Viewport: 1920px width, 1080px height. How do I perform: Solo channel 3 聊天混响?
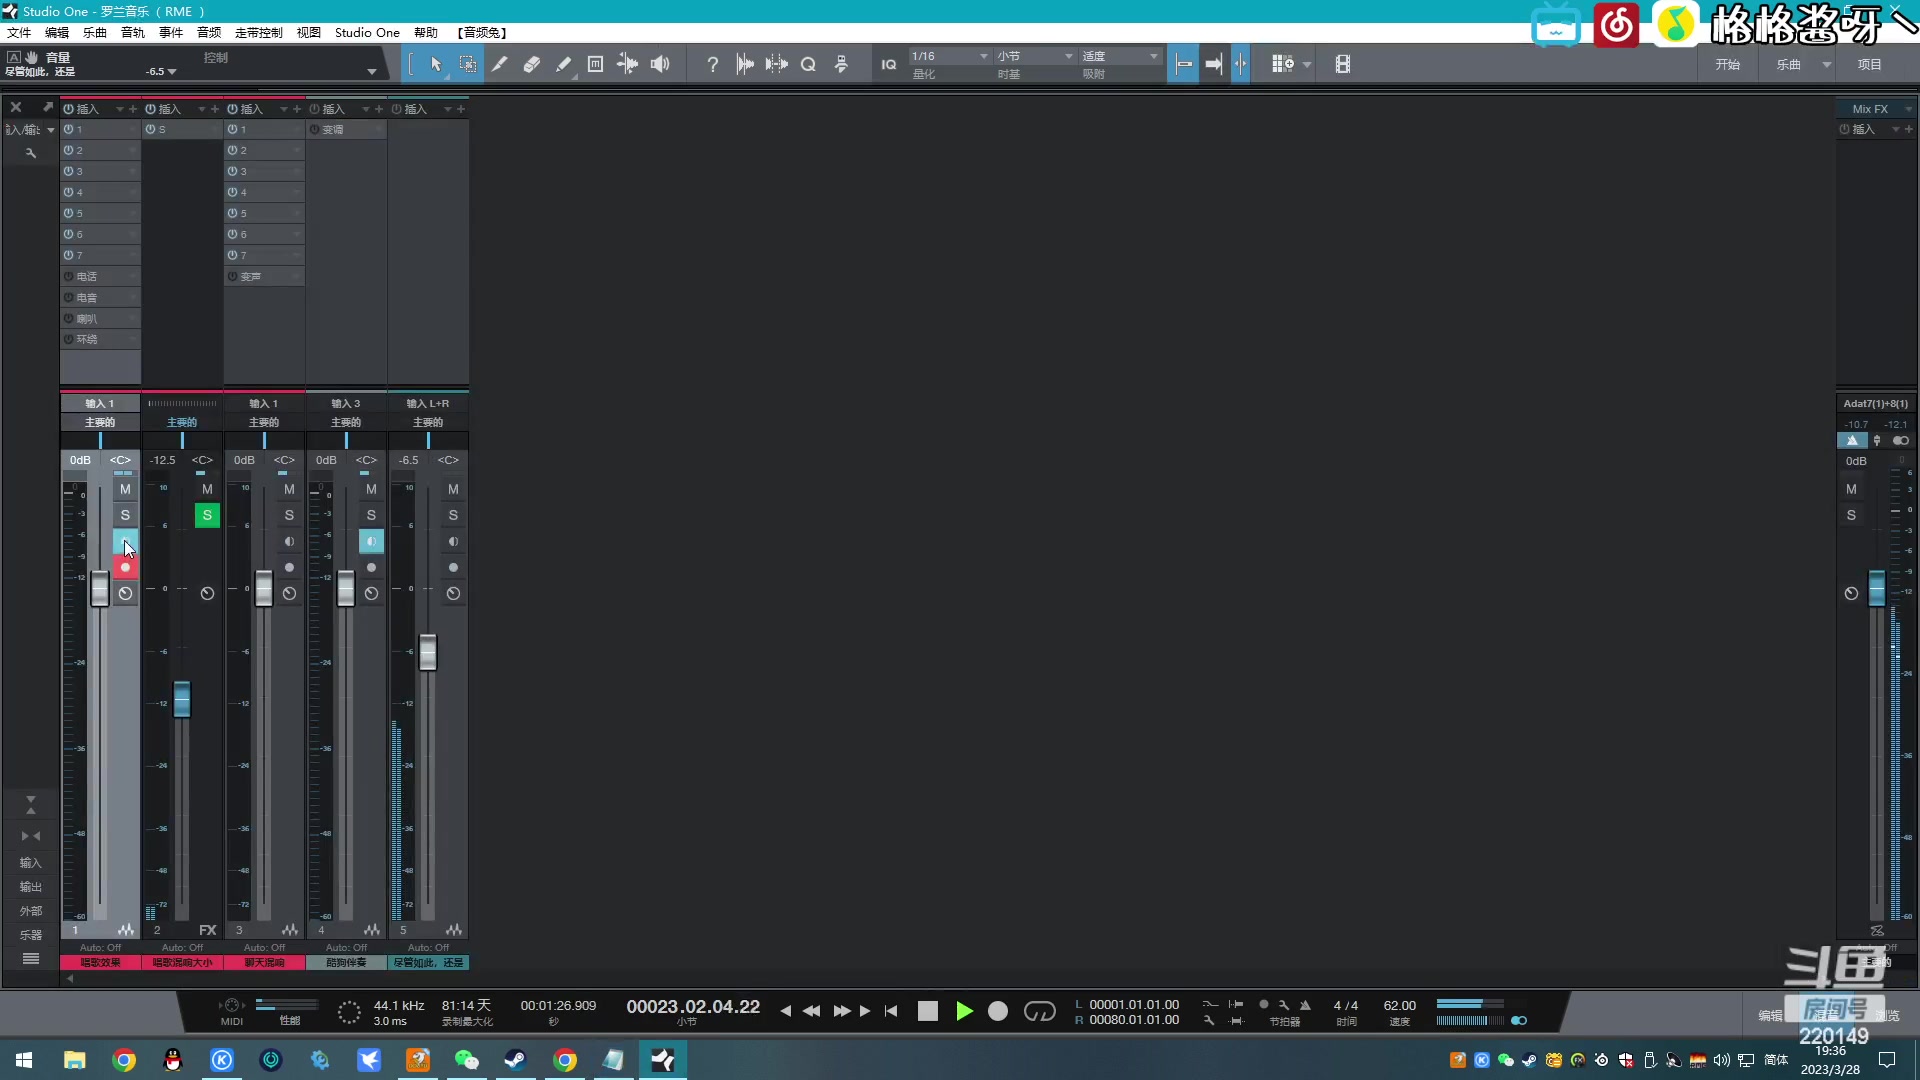[289, 515]
